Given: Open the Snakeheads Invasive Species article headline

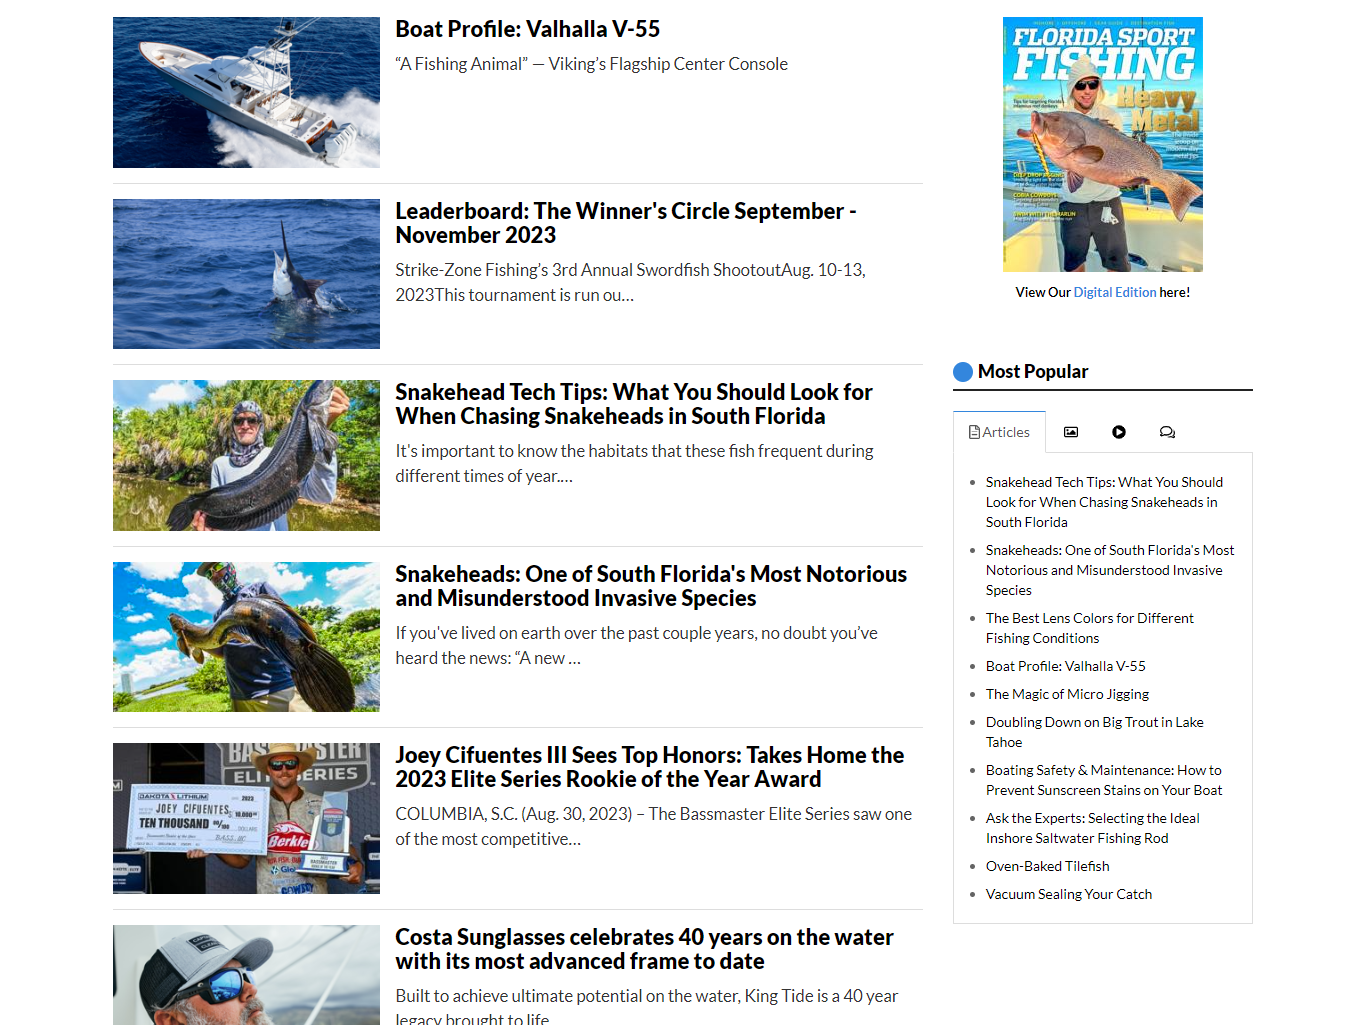Looking at the screenshot, I should 651,586.
